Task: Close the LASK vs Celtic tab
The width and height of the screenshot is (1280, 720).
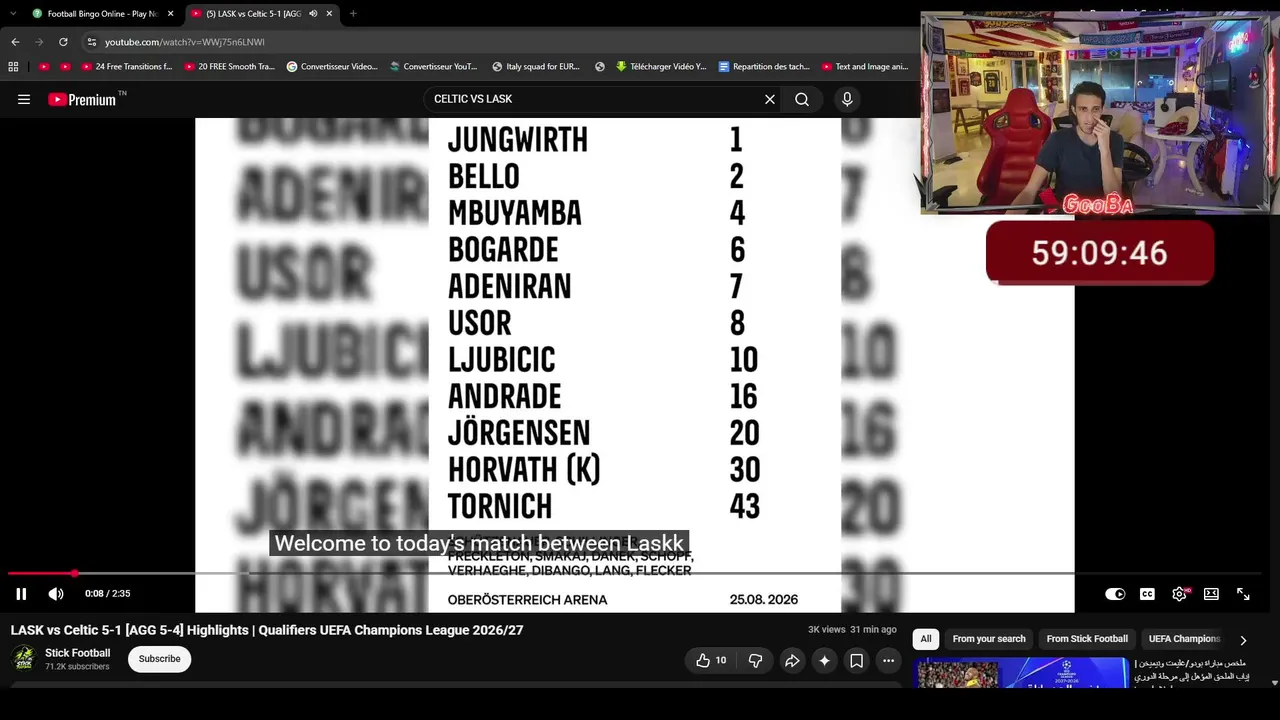Action: pos(329,14)
